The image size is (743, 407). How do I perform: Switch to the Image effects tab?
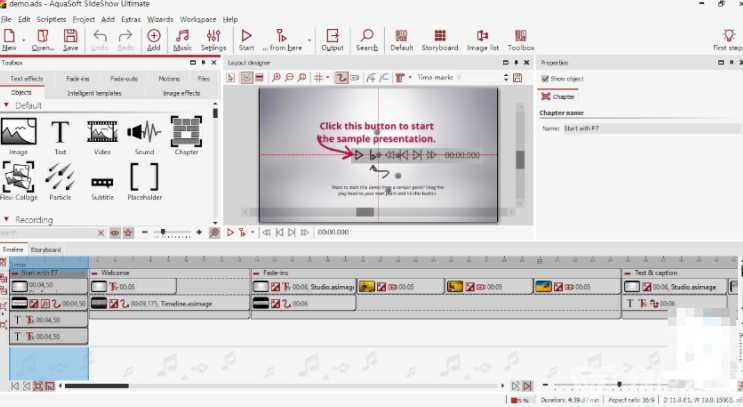click(x=181, y=92)
